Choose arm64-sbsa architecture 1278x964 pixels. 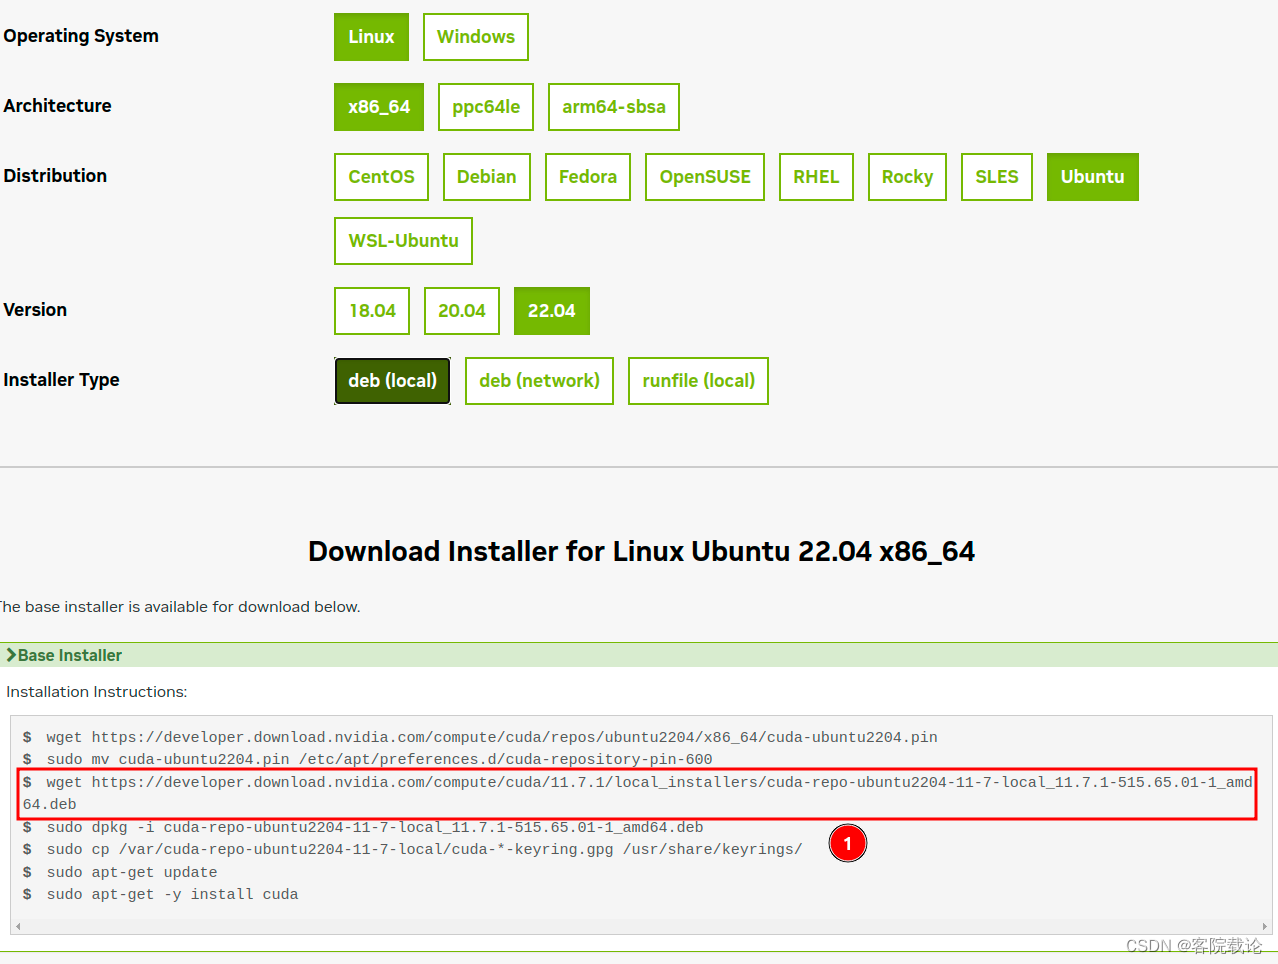tap(614, 107)
